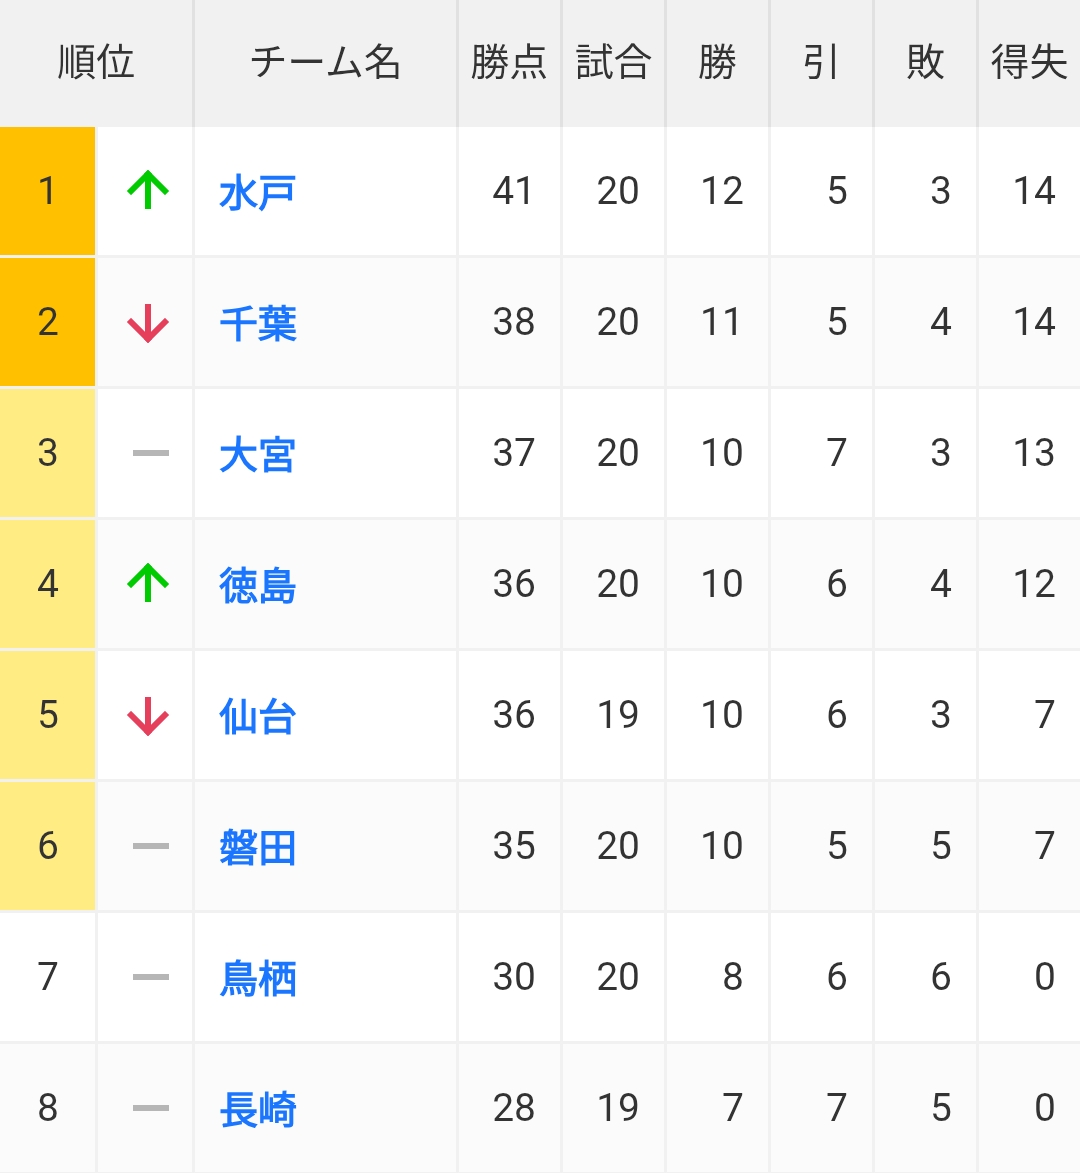Open the 水戸 team link

pyautogui.click(x=257, y=192)
